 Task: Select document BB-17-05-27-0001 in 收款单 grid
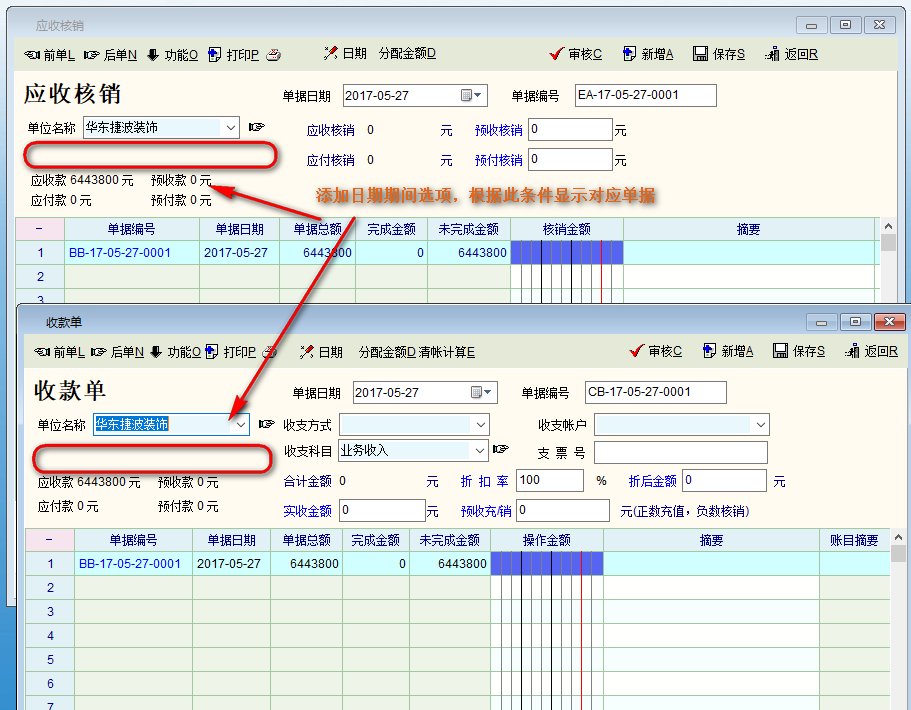pos(130,564)
